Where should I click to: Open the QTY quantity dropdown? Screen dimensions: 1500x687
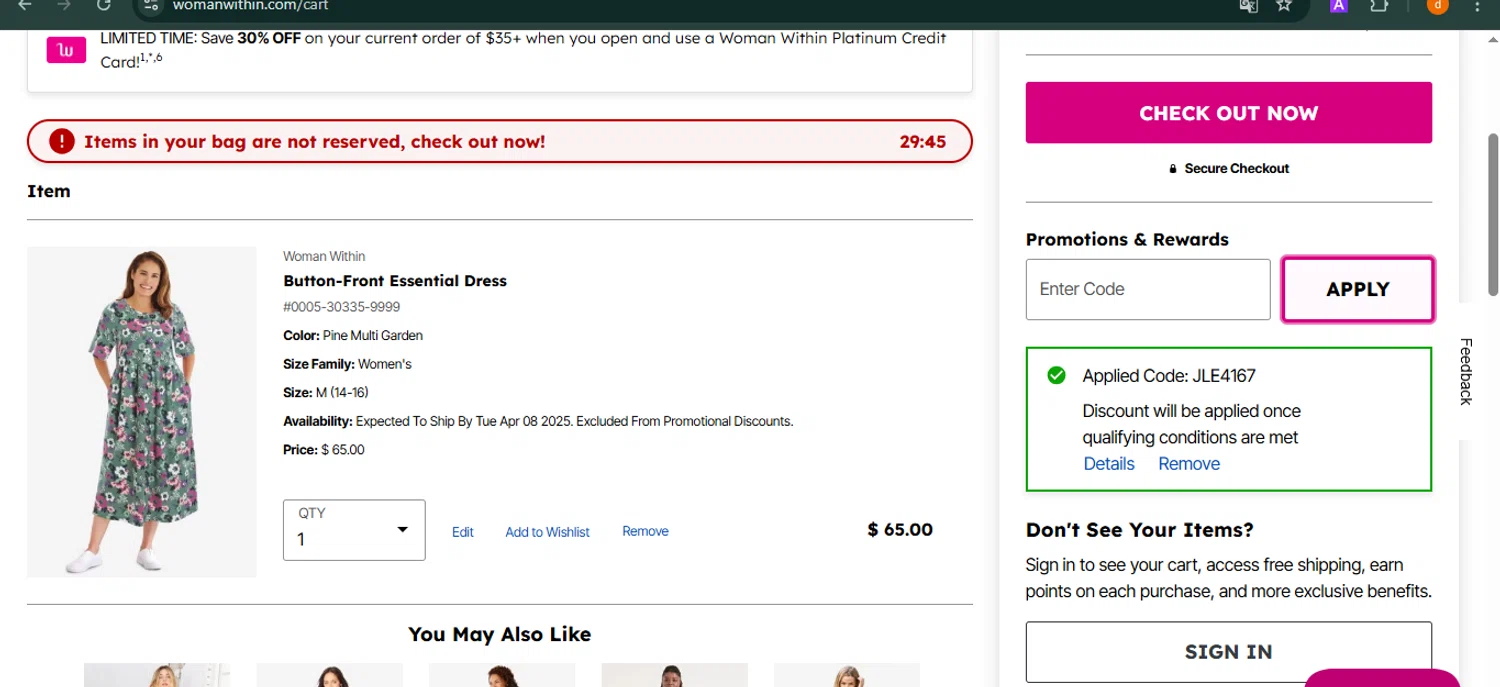354,530
